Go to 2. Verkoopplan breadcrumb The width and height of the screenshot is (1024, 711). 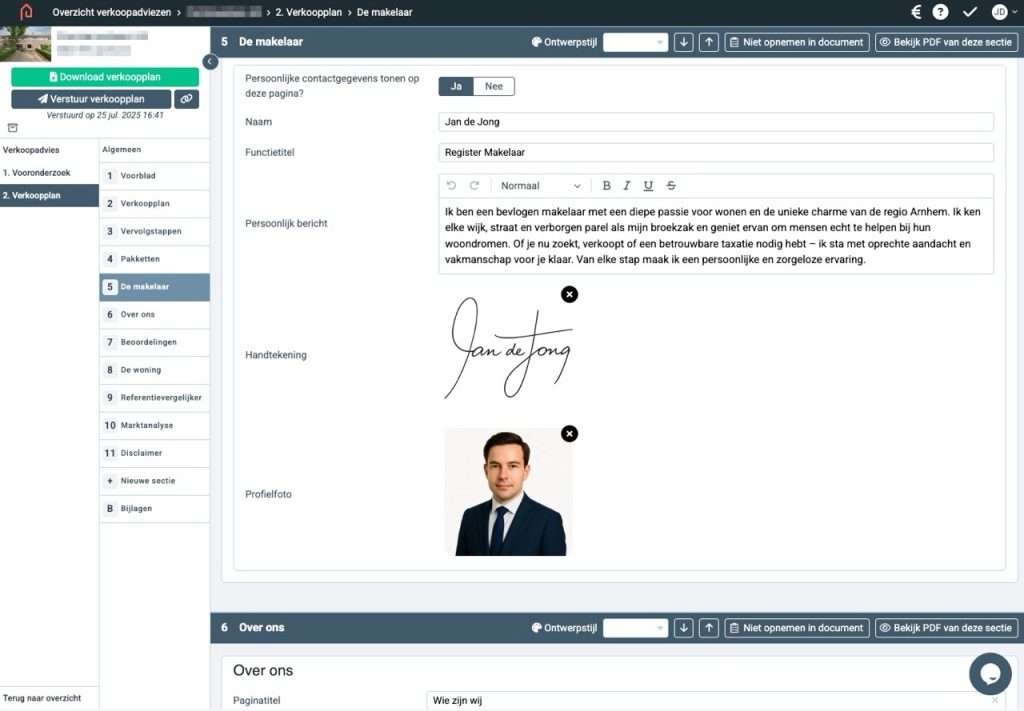pos(308,12)
